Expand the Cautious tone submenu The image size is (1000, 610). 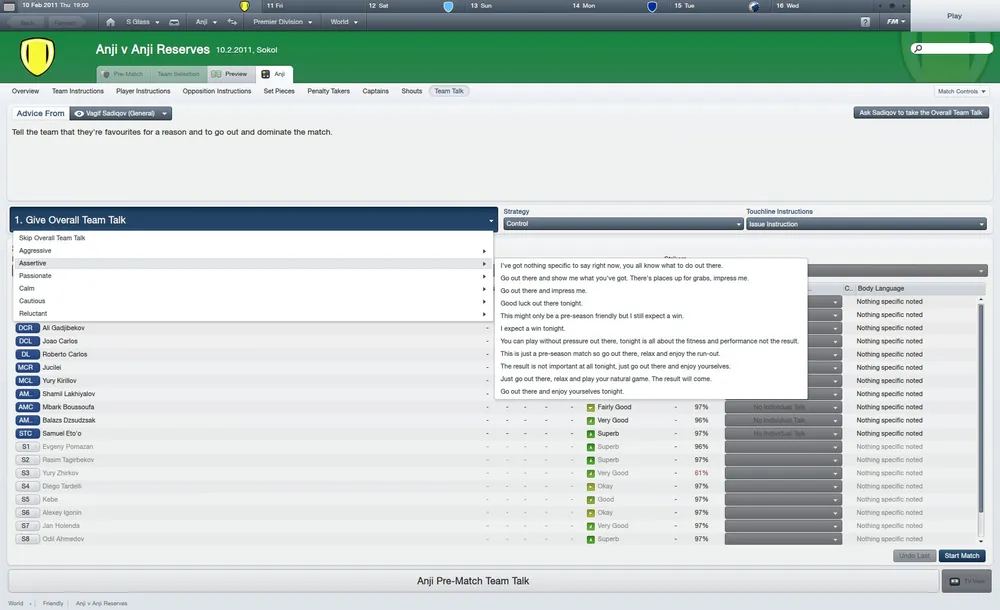(x=252, y=301)
